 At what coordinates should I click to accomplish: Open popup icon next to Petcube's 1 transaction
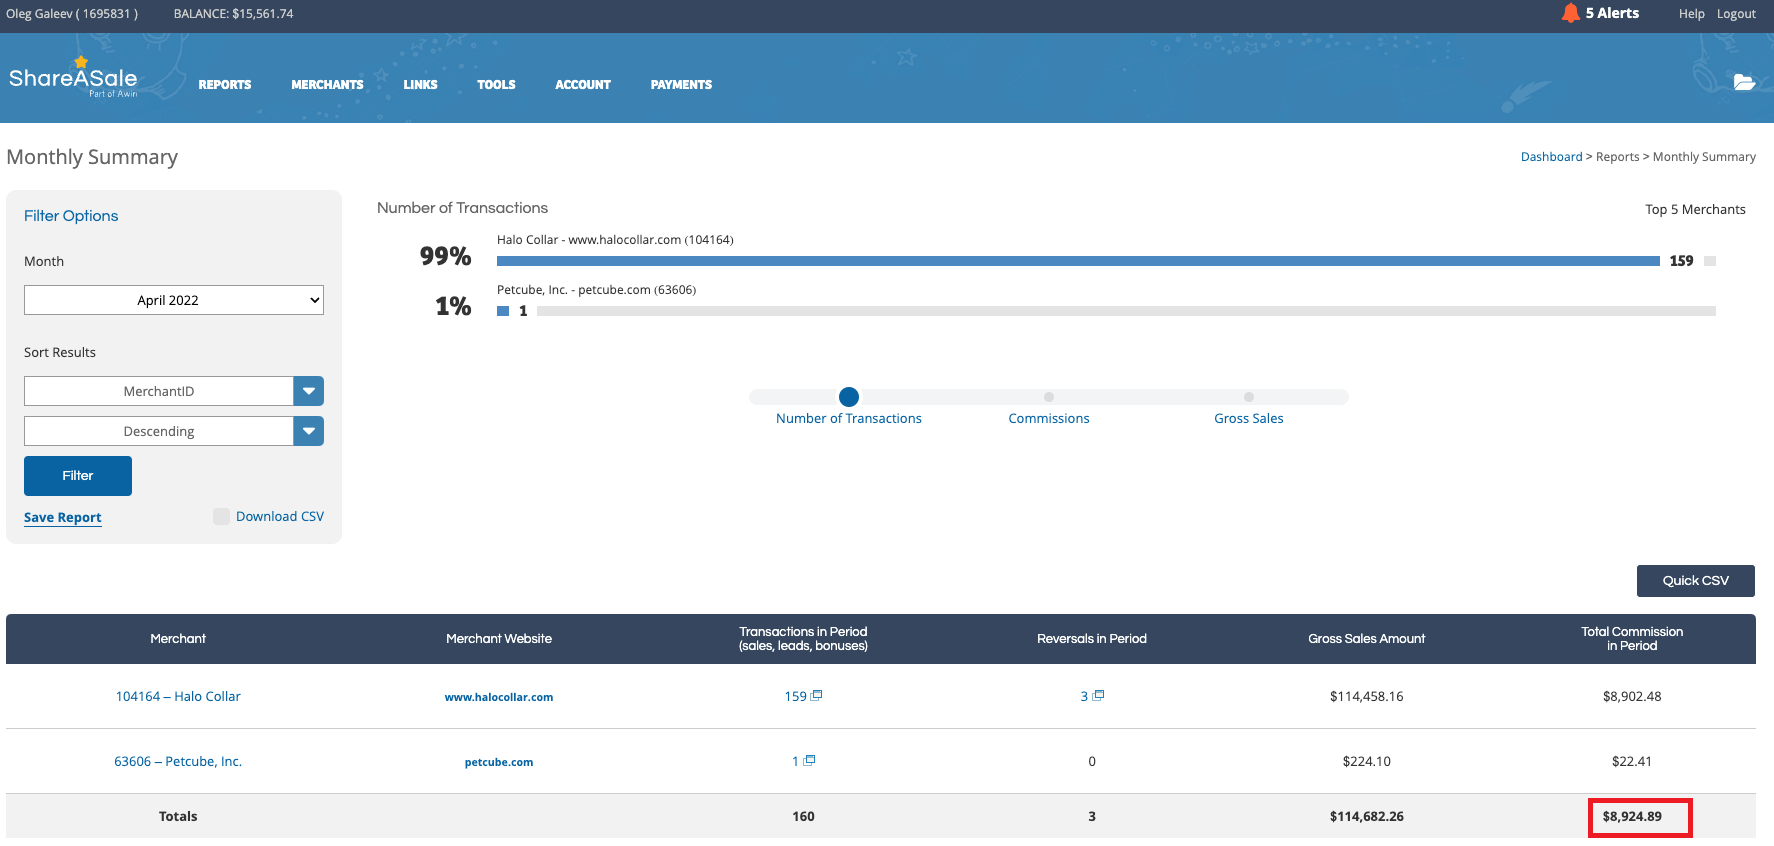point(809,760)
